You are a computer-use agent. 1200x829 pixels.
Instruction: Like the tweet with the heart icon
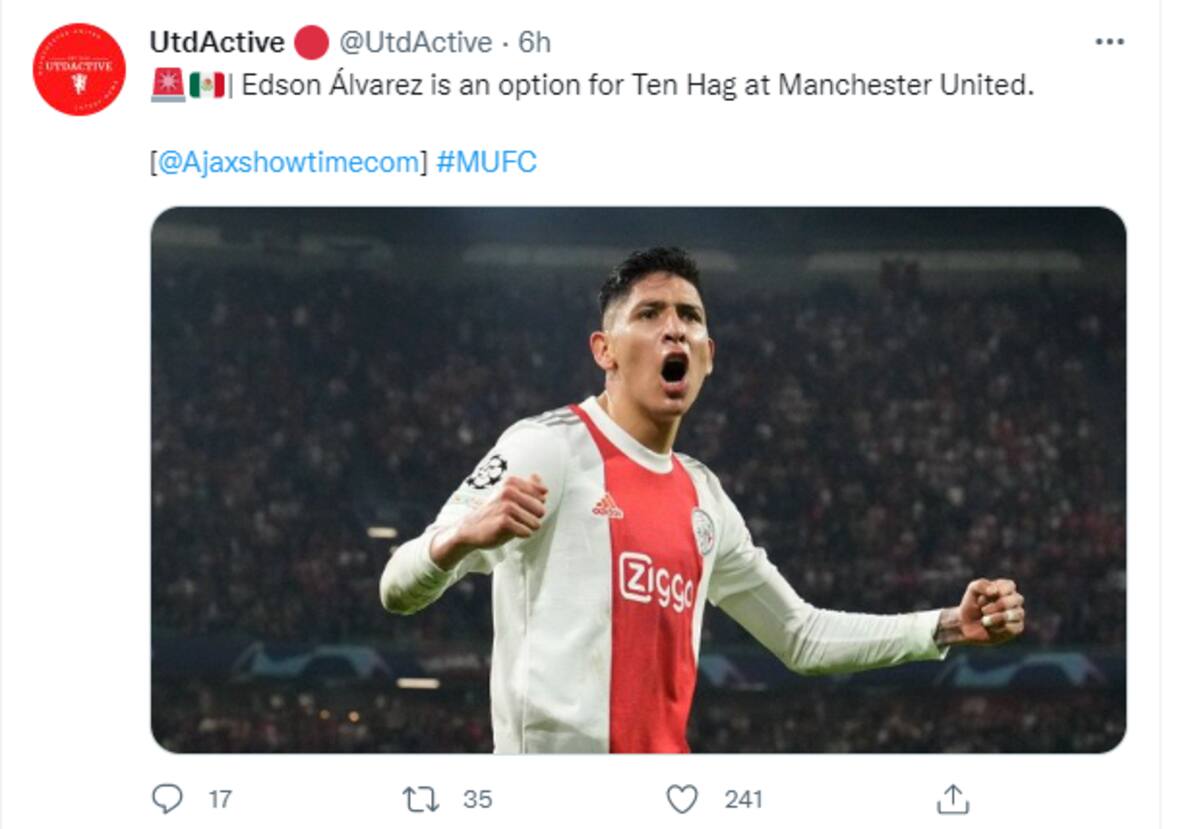pyautogui.click(x=682, y=799)
